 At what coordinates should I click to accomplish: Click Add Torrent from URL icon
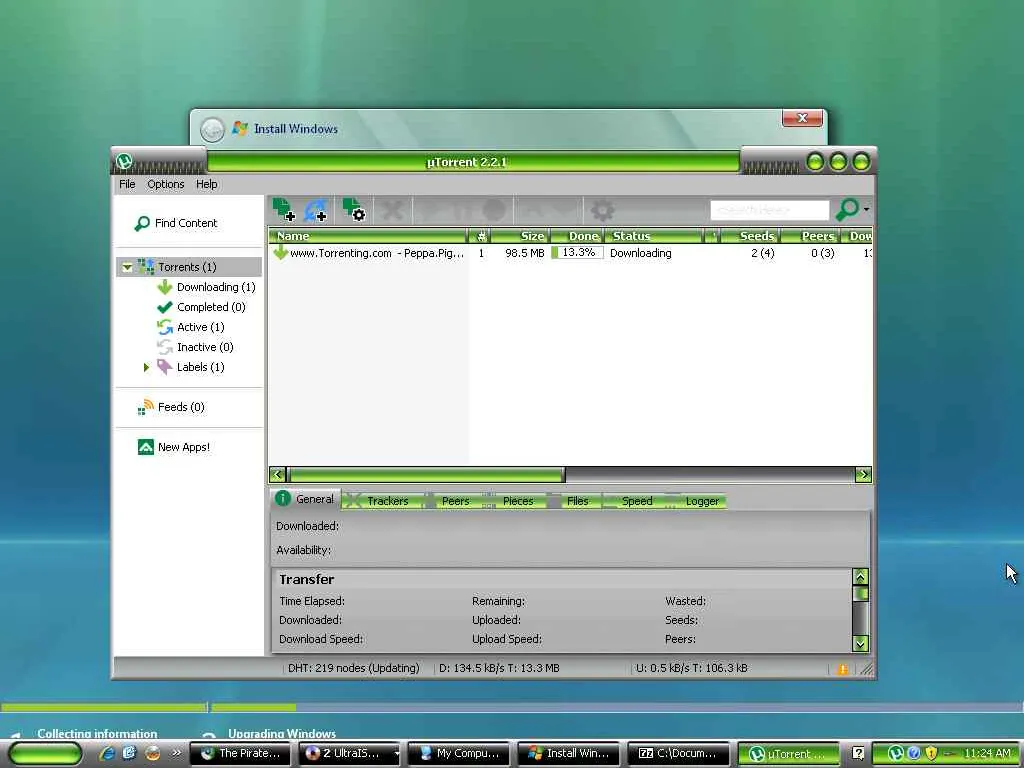click(x=315, y=210)
